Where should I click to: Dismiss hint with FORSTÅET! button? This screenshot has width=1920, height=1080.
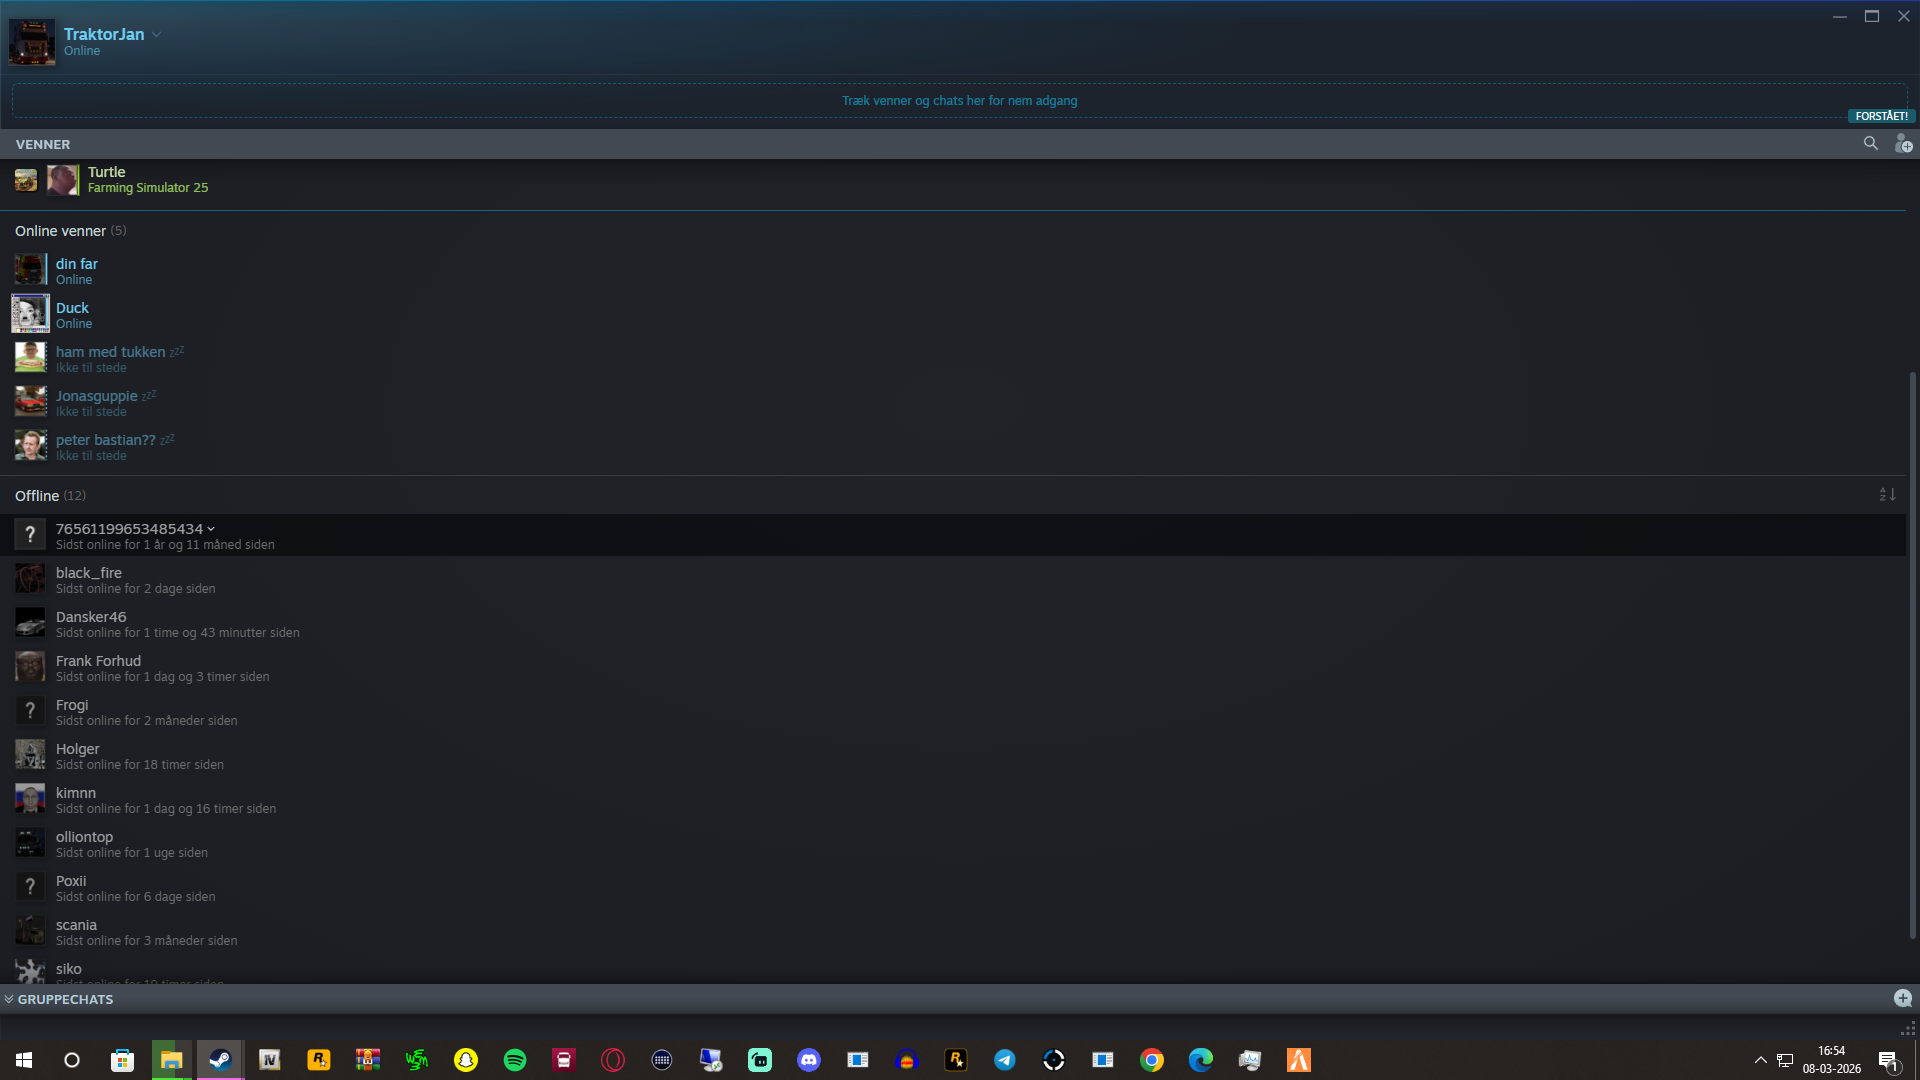point(1881,116)
